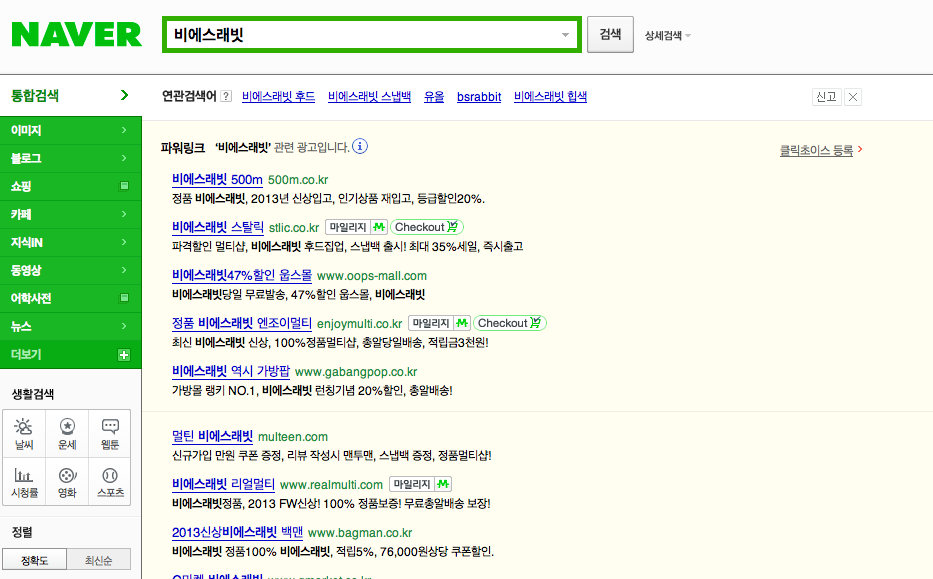The width and height of the screenshot is (933, 579).
Task: Open the 비에스래빗 역시 가방팝 link
Action: (231, 371)
